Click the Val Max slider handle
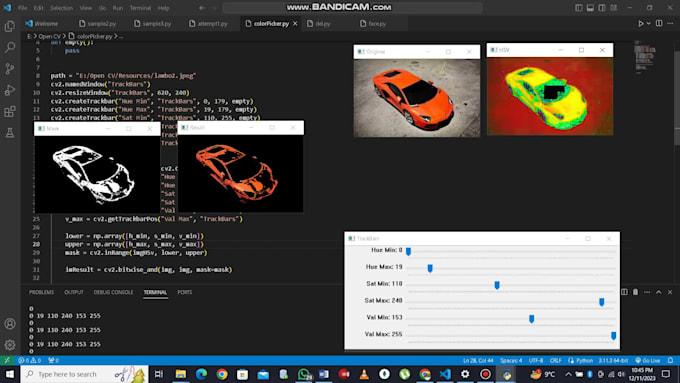The height and width of the screenshot is (383, 680). click(614, 335)
